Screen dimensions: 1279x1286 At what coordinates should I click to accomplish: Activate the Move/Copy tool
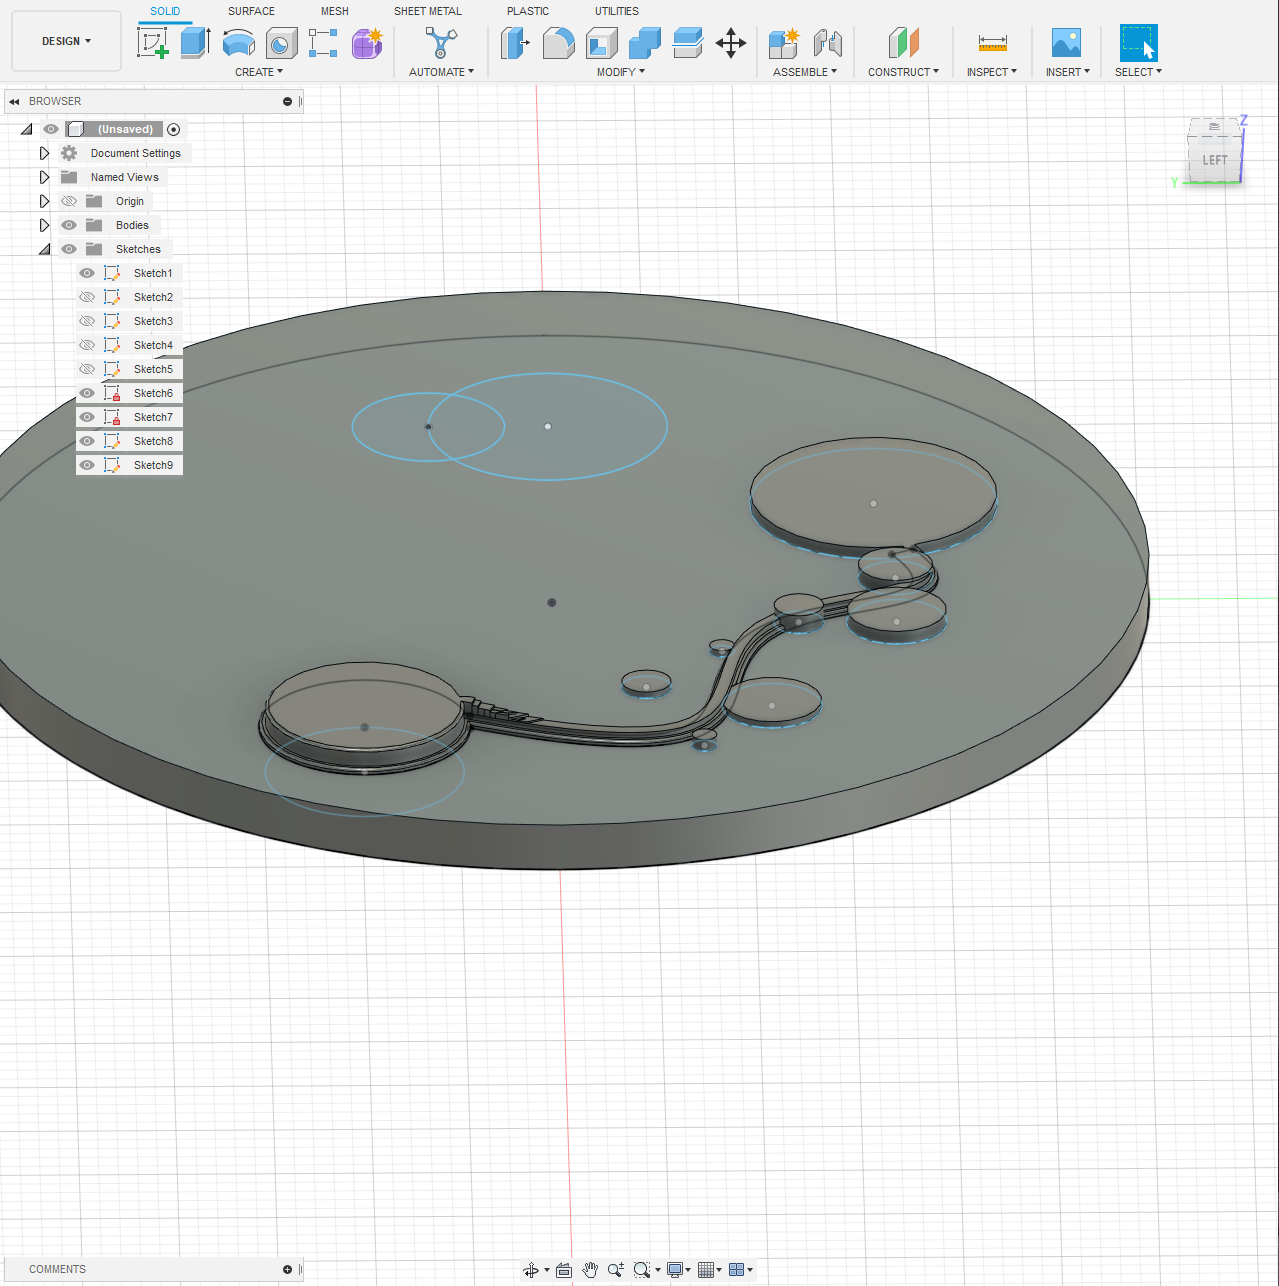[x=731, y=43]
